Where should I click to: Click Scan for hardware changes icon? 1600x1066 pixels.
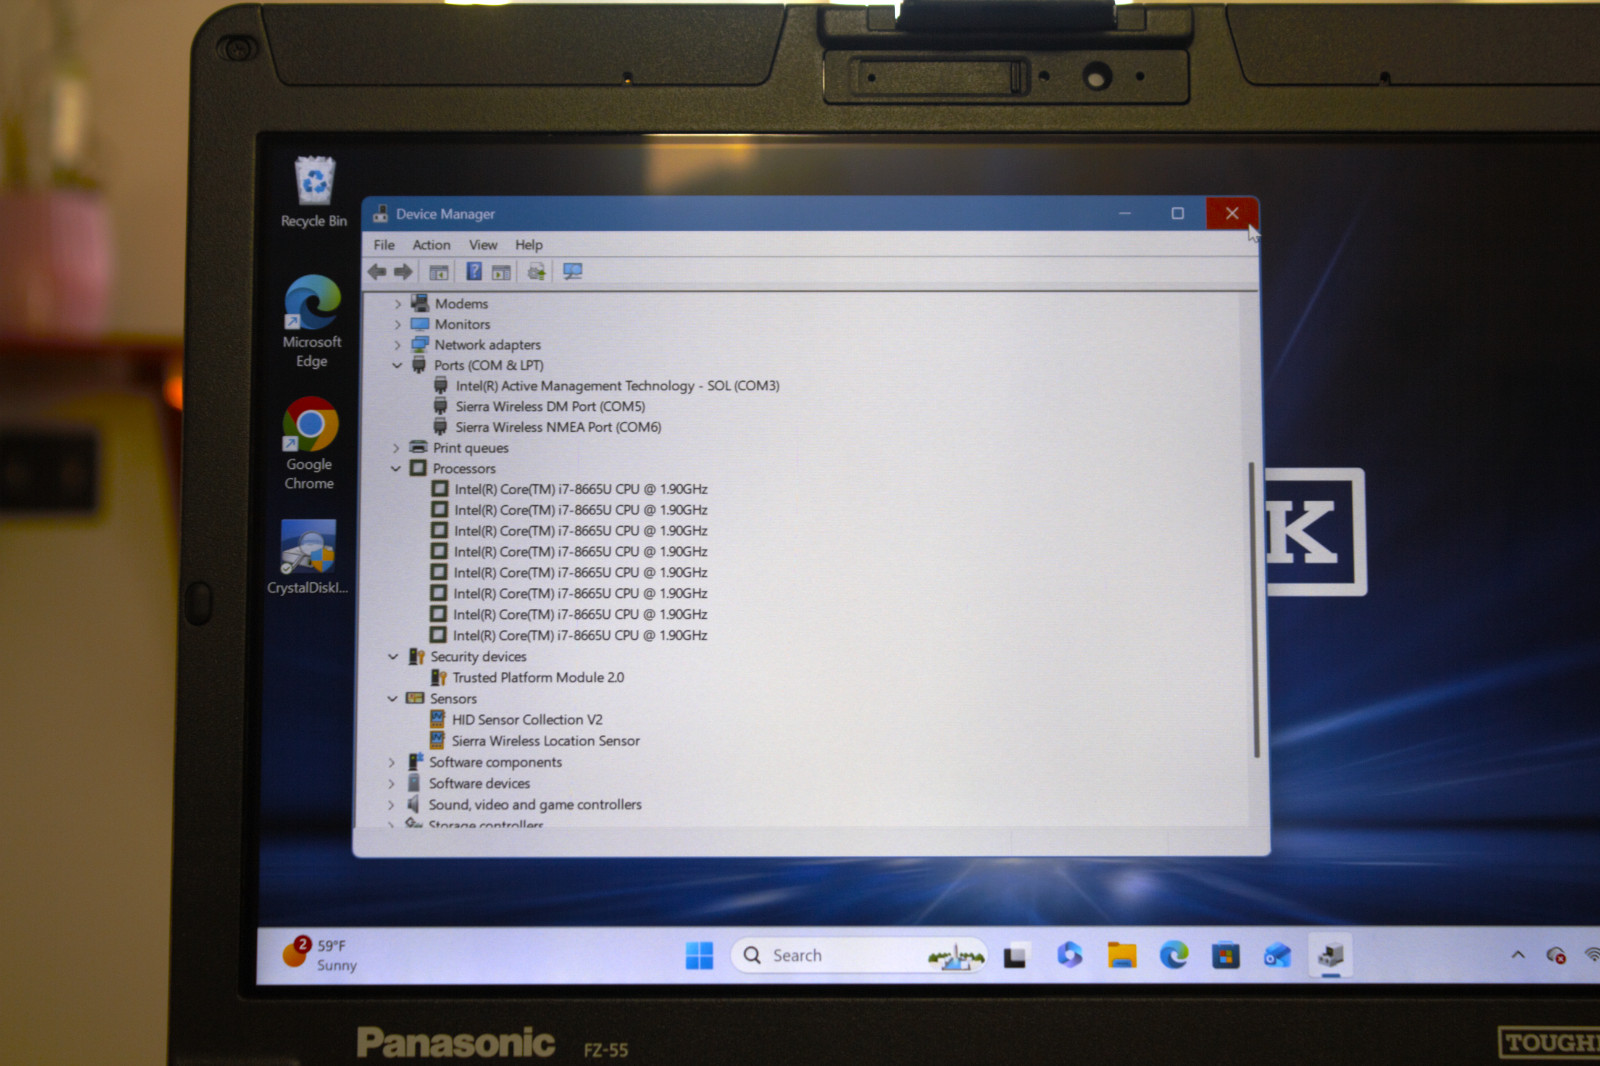click(x=572, y=272)
